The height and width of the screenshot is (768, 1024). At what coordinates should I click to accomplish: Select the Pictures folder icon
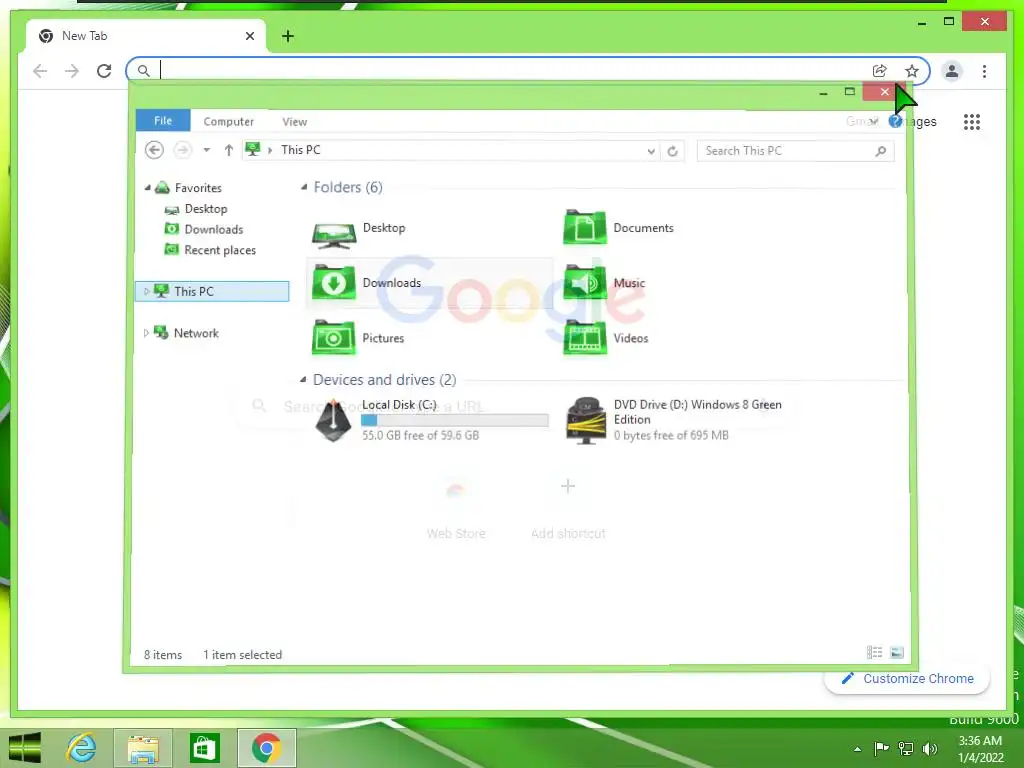click(x=334, y=338)
